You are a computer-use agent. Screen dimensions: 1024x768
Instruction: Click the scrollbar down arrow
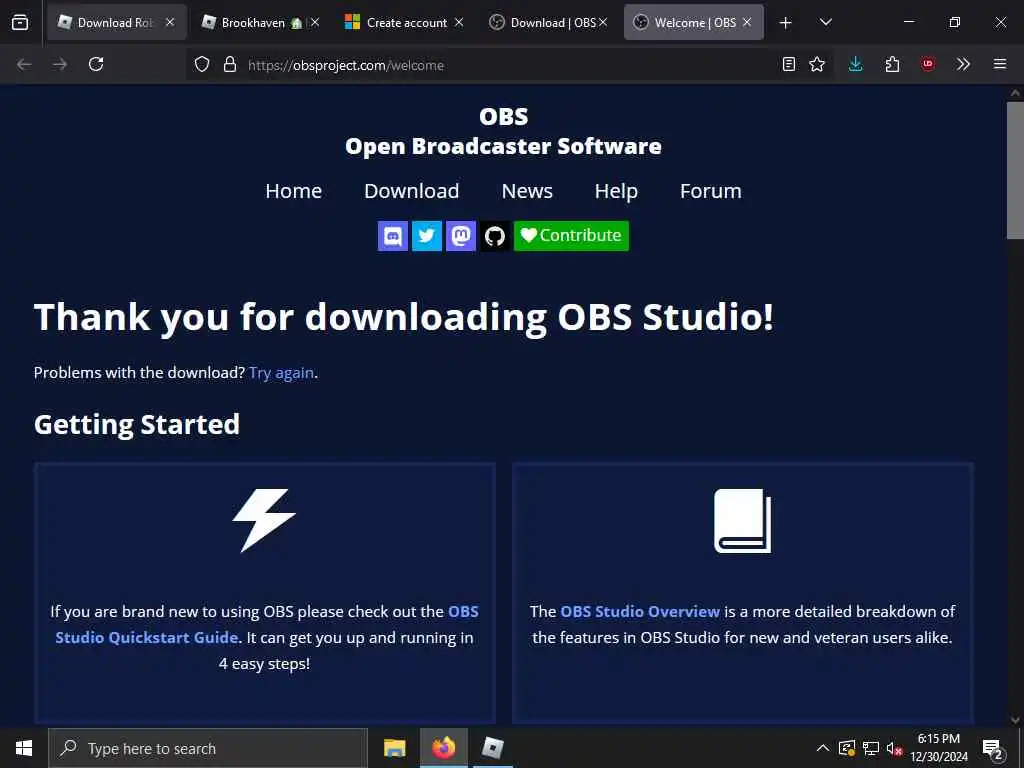tap(1015, 720)
